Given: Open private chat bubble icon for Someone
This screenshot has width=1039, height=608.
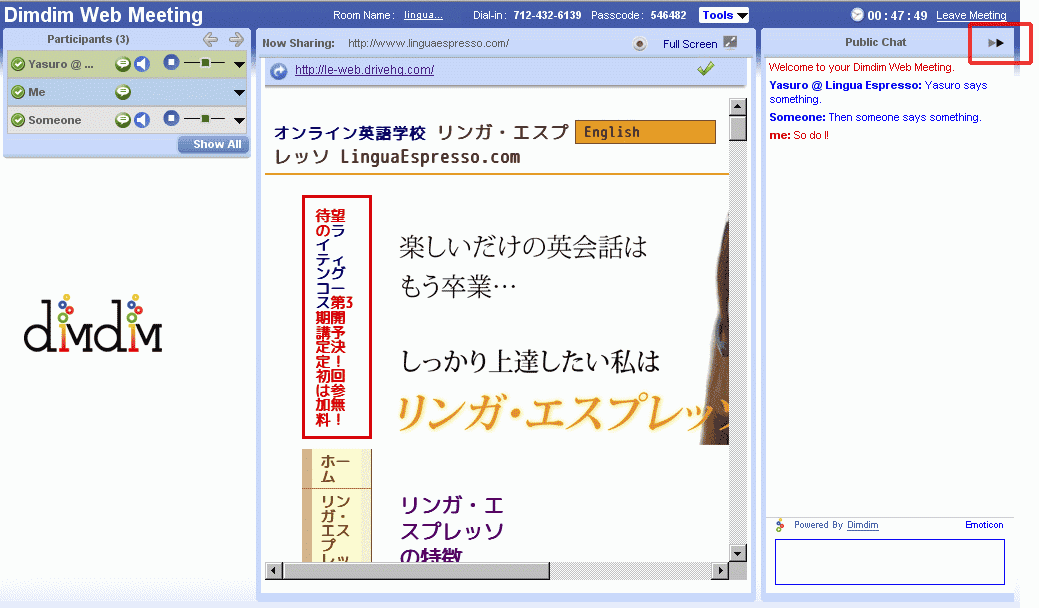Looking at the screenshot, I should click(x=123, y=120).
